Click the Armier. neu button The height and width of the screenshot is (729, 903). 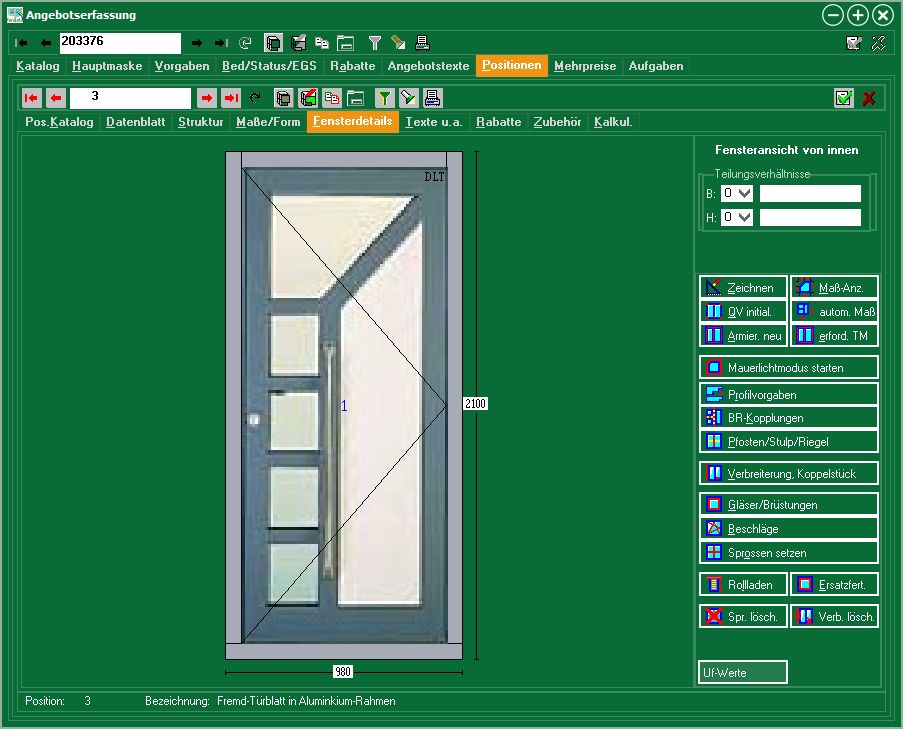pos(743,335)
